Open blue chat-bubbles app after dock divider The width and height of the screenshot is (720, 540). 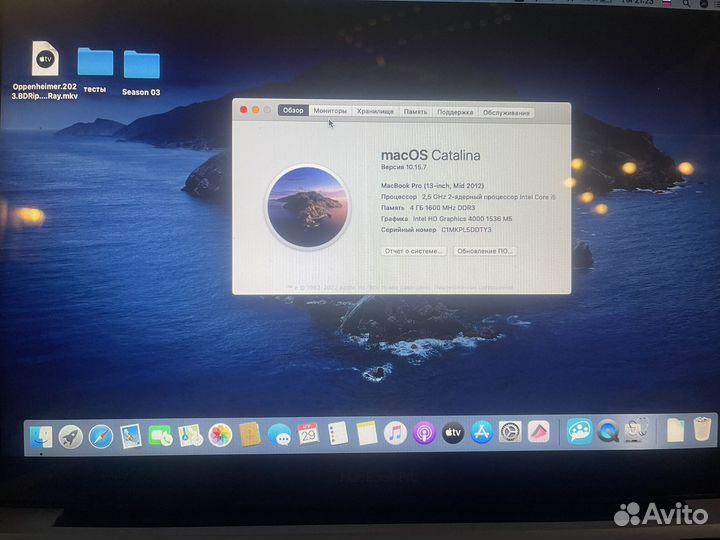point(579,431)
